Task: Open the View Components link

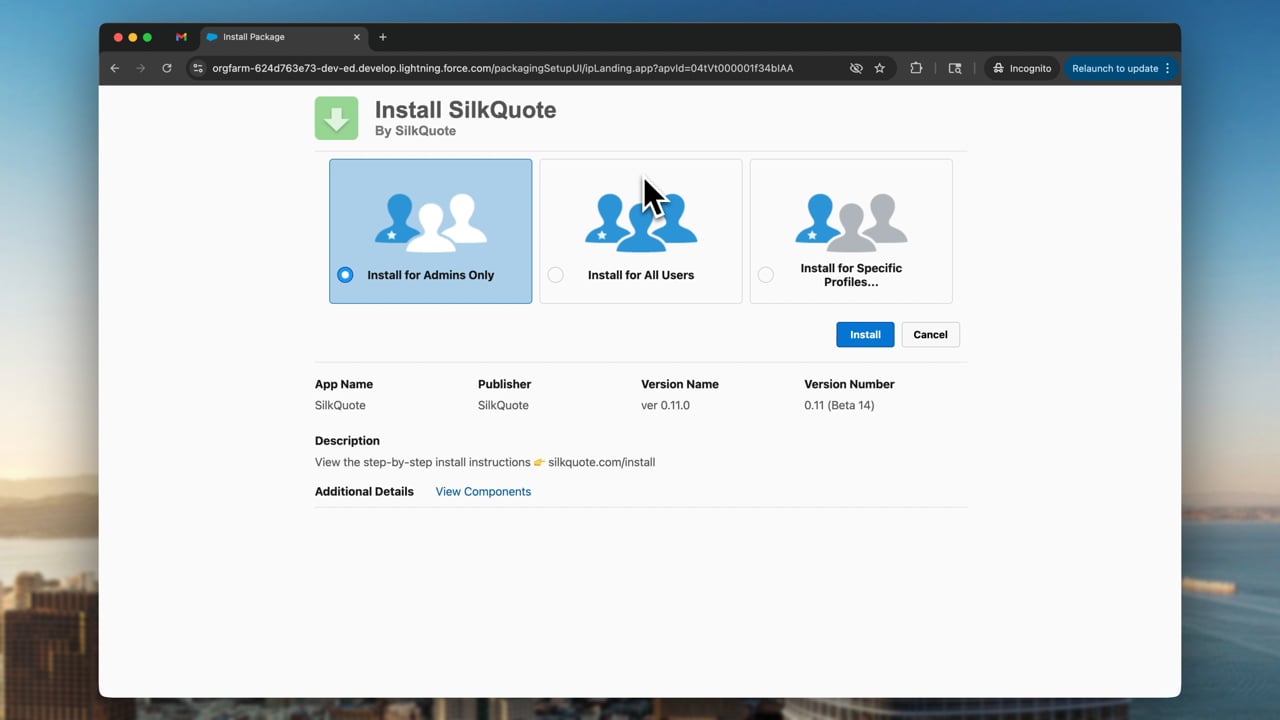Action: coord(483,491)
